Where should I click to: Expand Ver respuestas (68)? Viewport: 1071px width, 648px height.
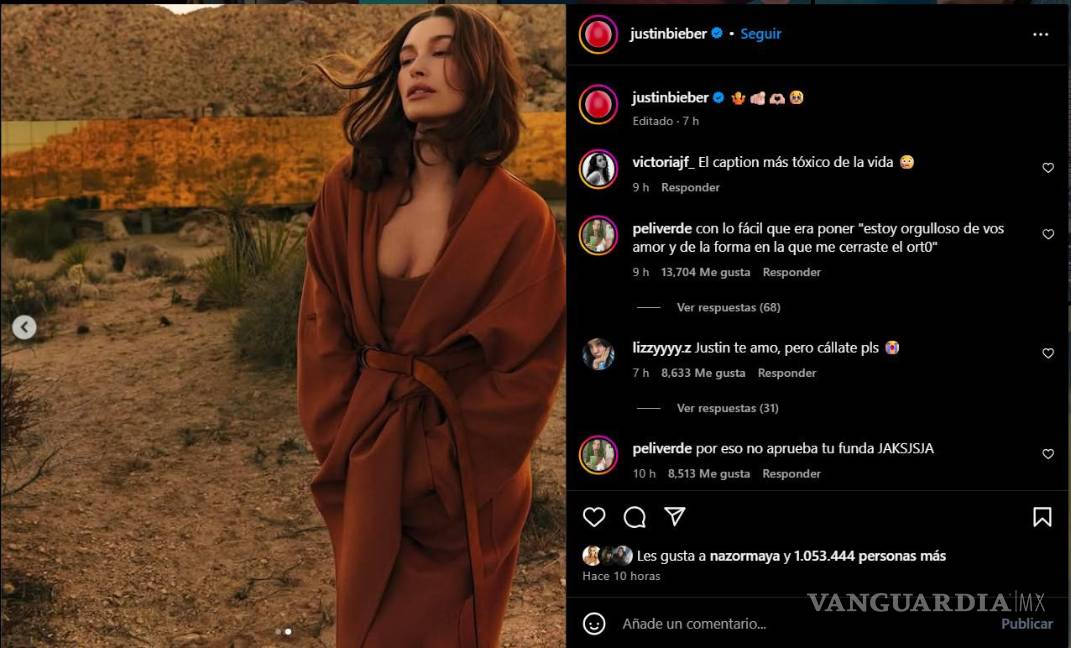pyautogui.click(x=728, y=307)
